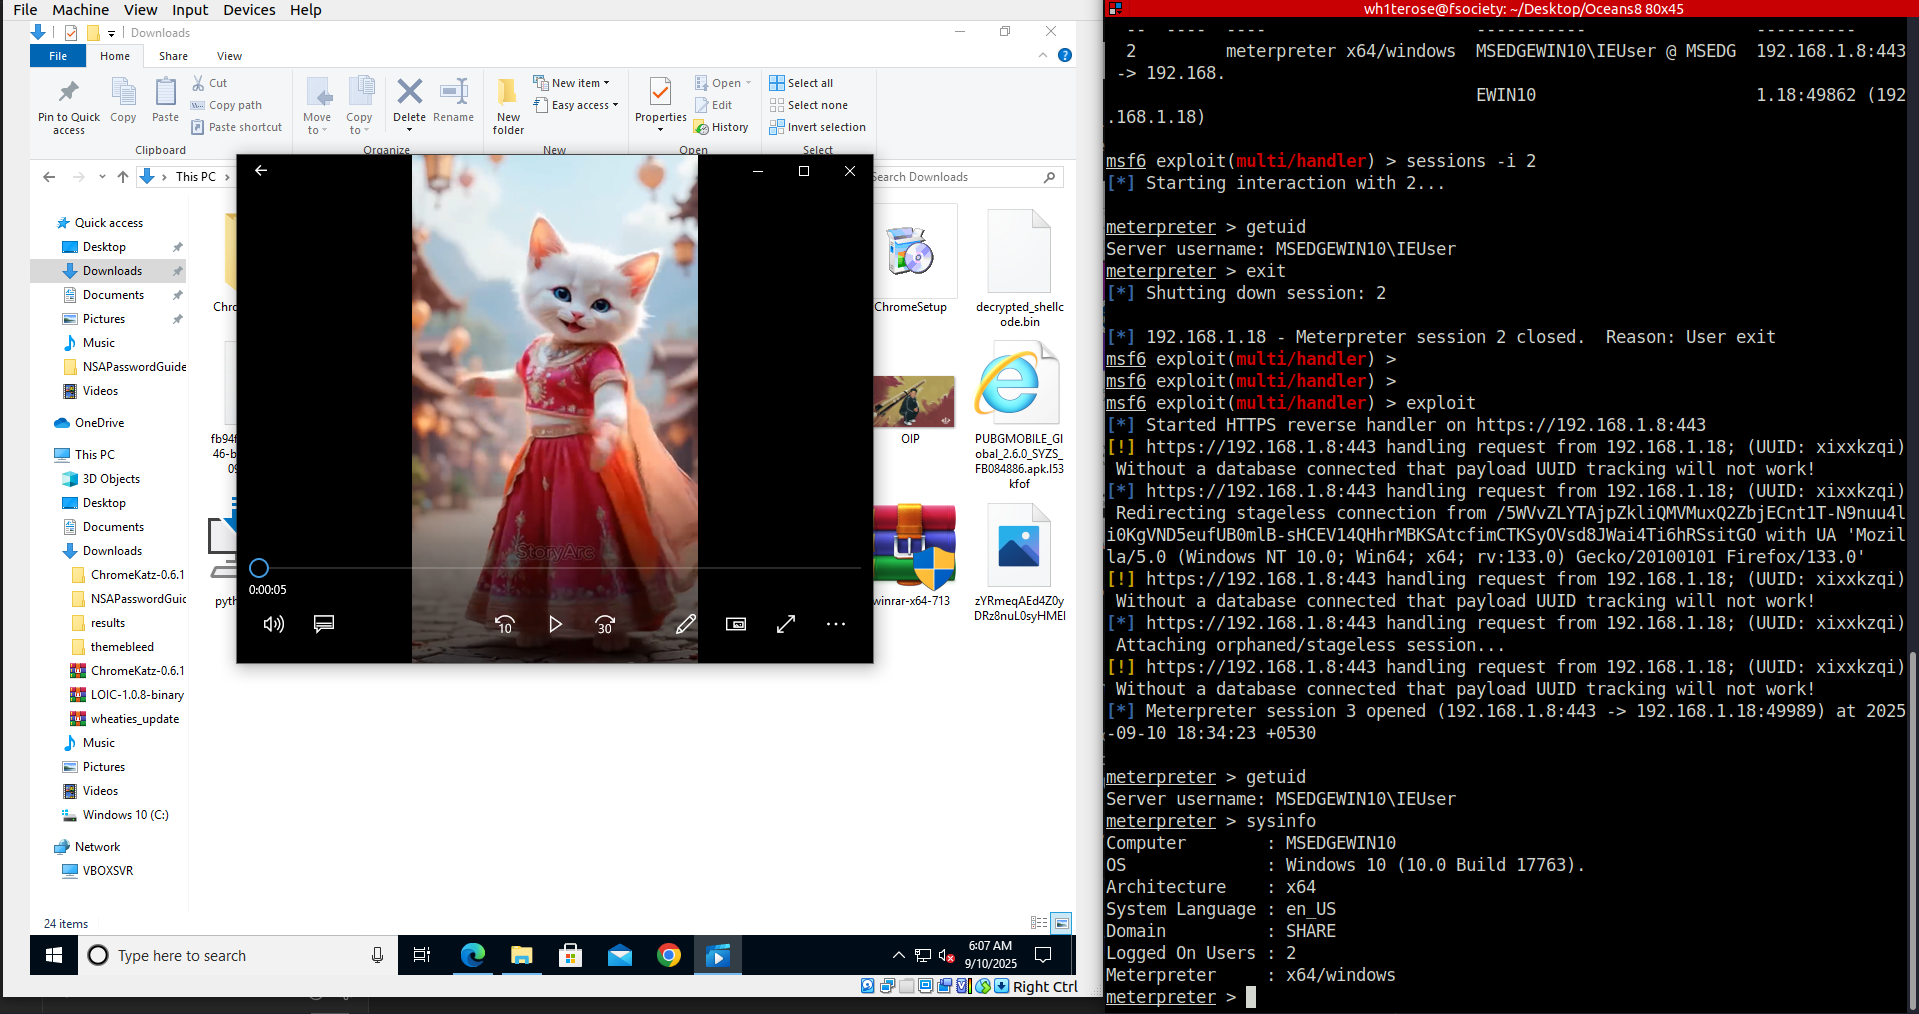Click the Cut command

pyautogui.click(x=210, y=83)
